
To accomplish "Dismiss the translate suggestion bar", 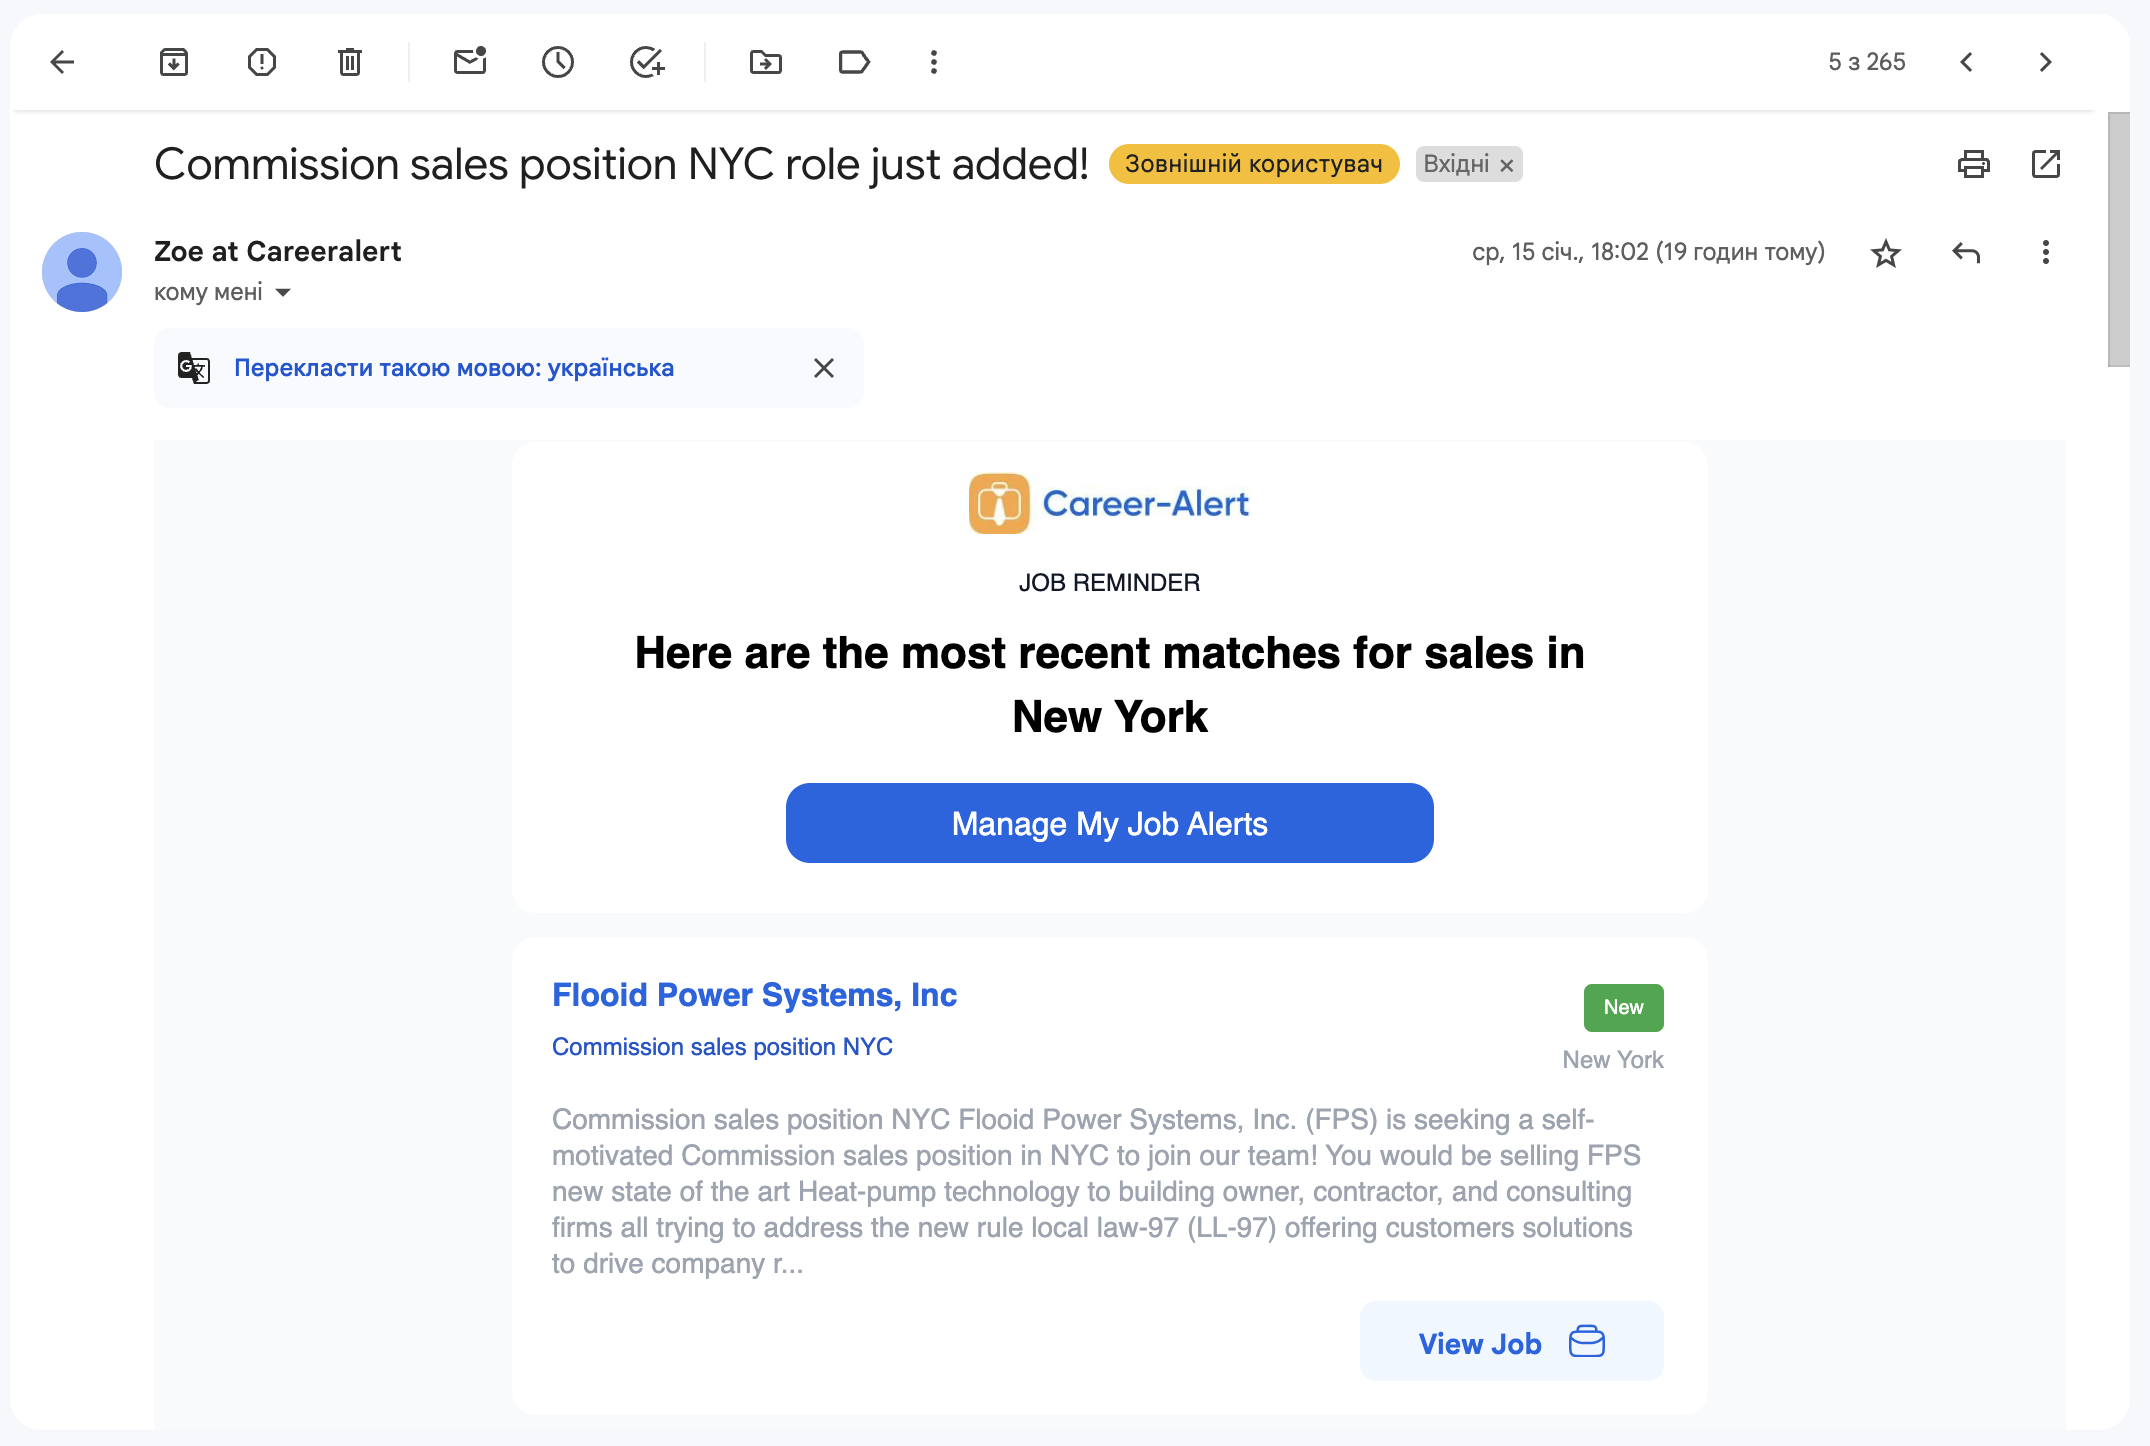I will (824, 368).
